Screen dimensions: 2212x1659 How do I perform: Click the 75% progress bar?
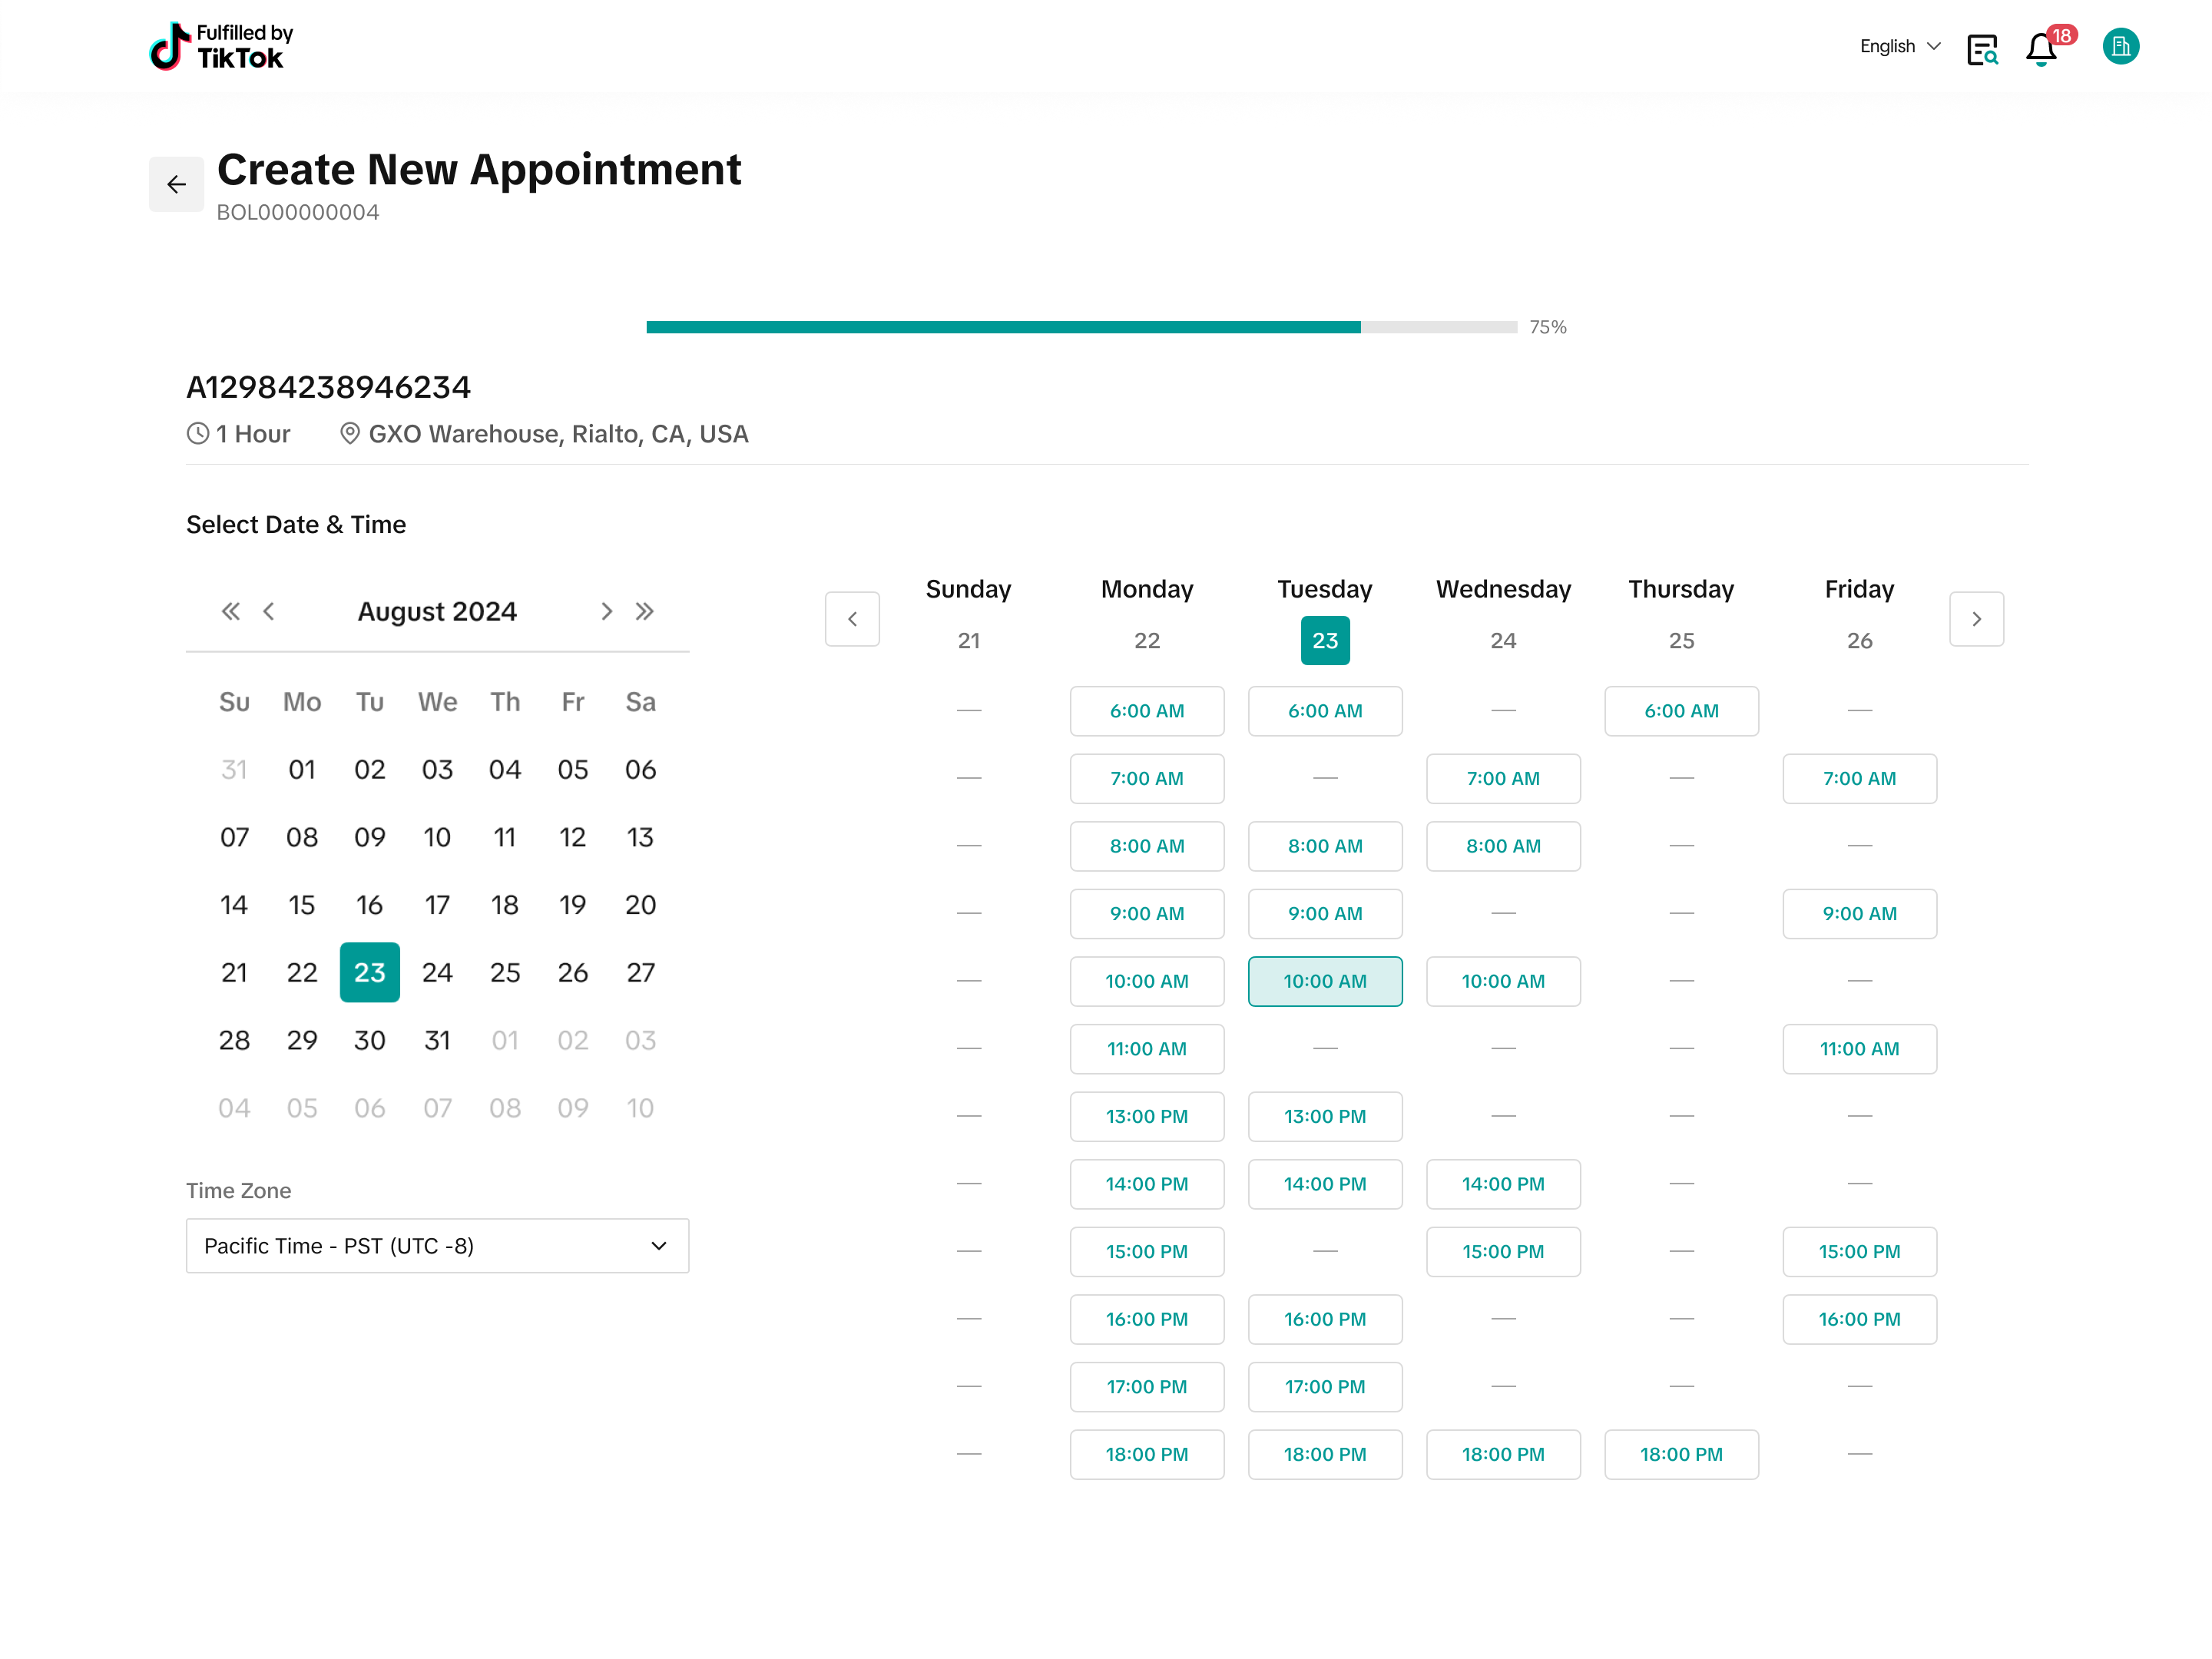pos(1081,327)
